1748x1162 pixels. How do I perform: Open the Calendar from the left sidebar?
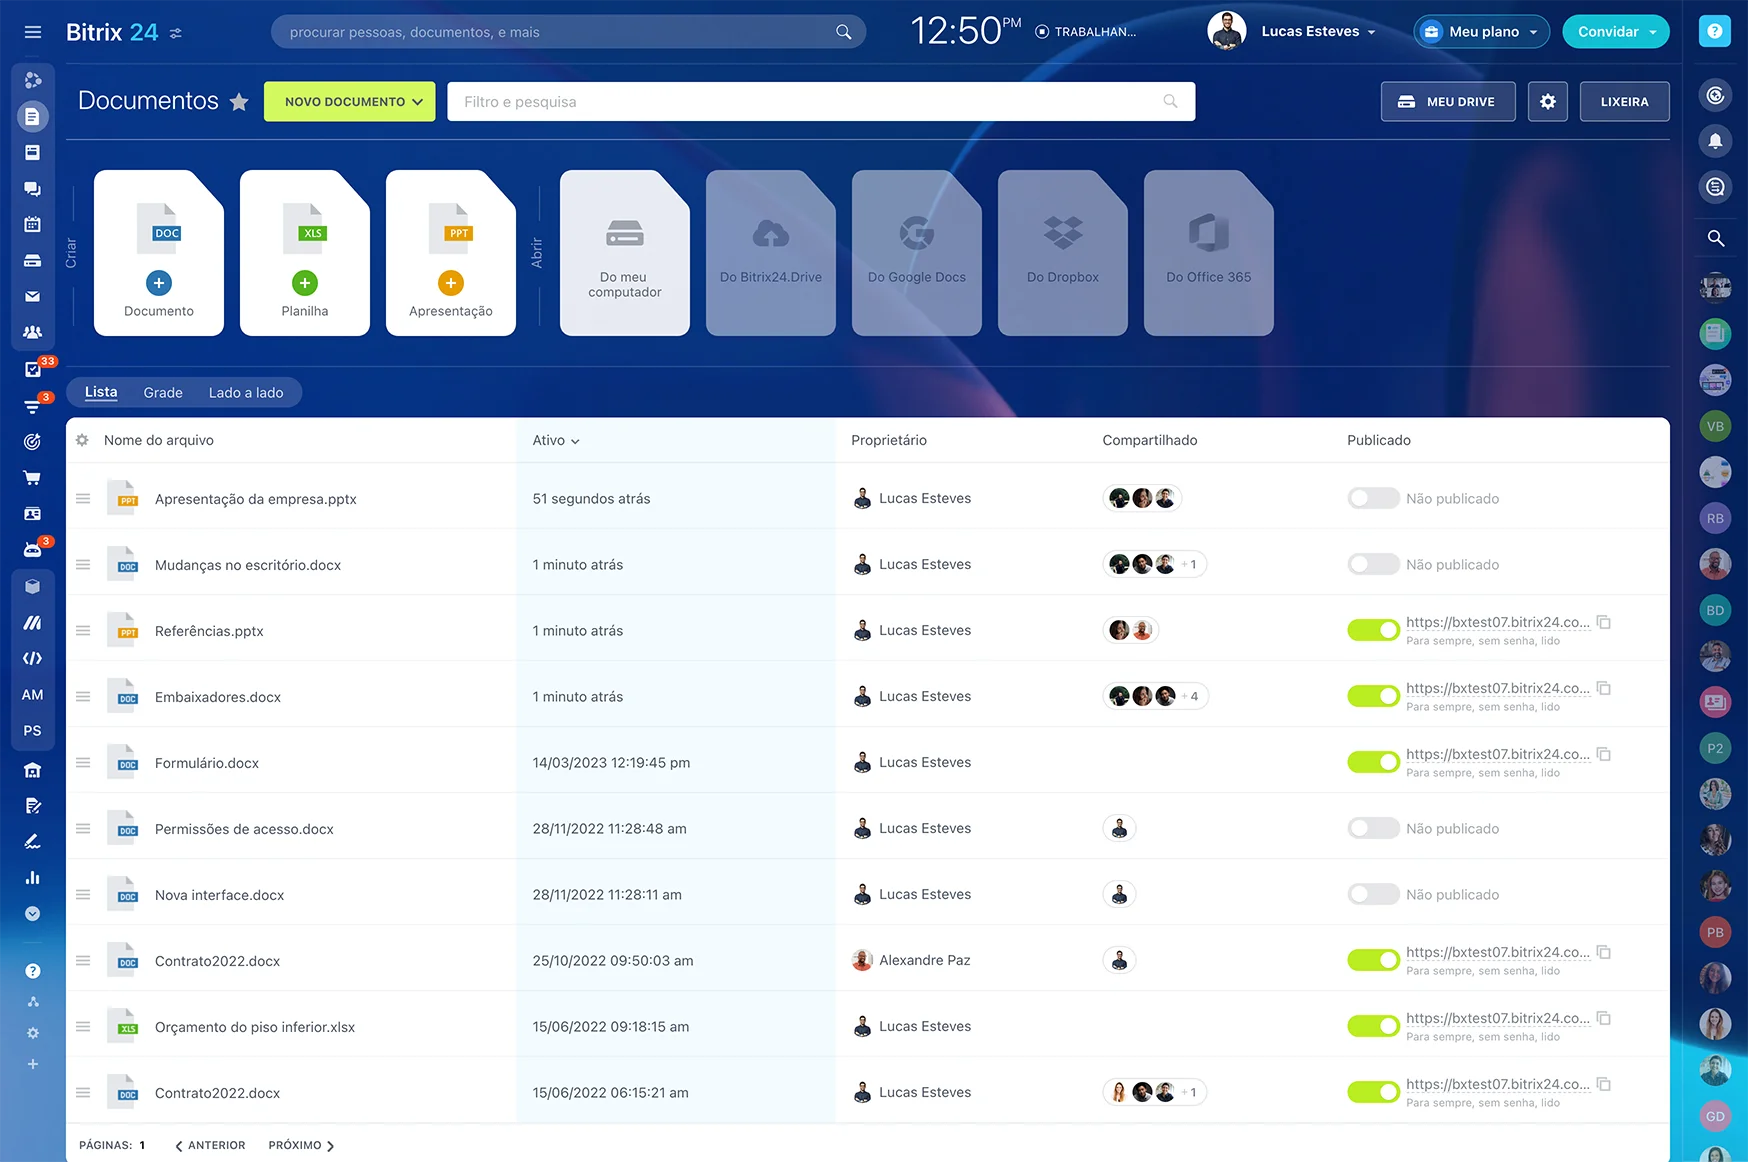33,225
